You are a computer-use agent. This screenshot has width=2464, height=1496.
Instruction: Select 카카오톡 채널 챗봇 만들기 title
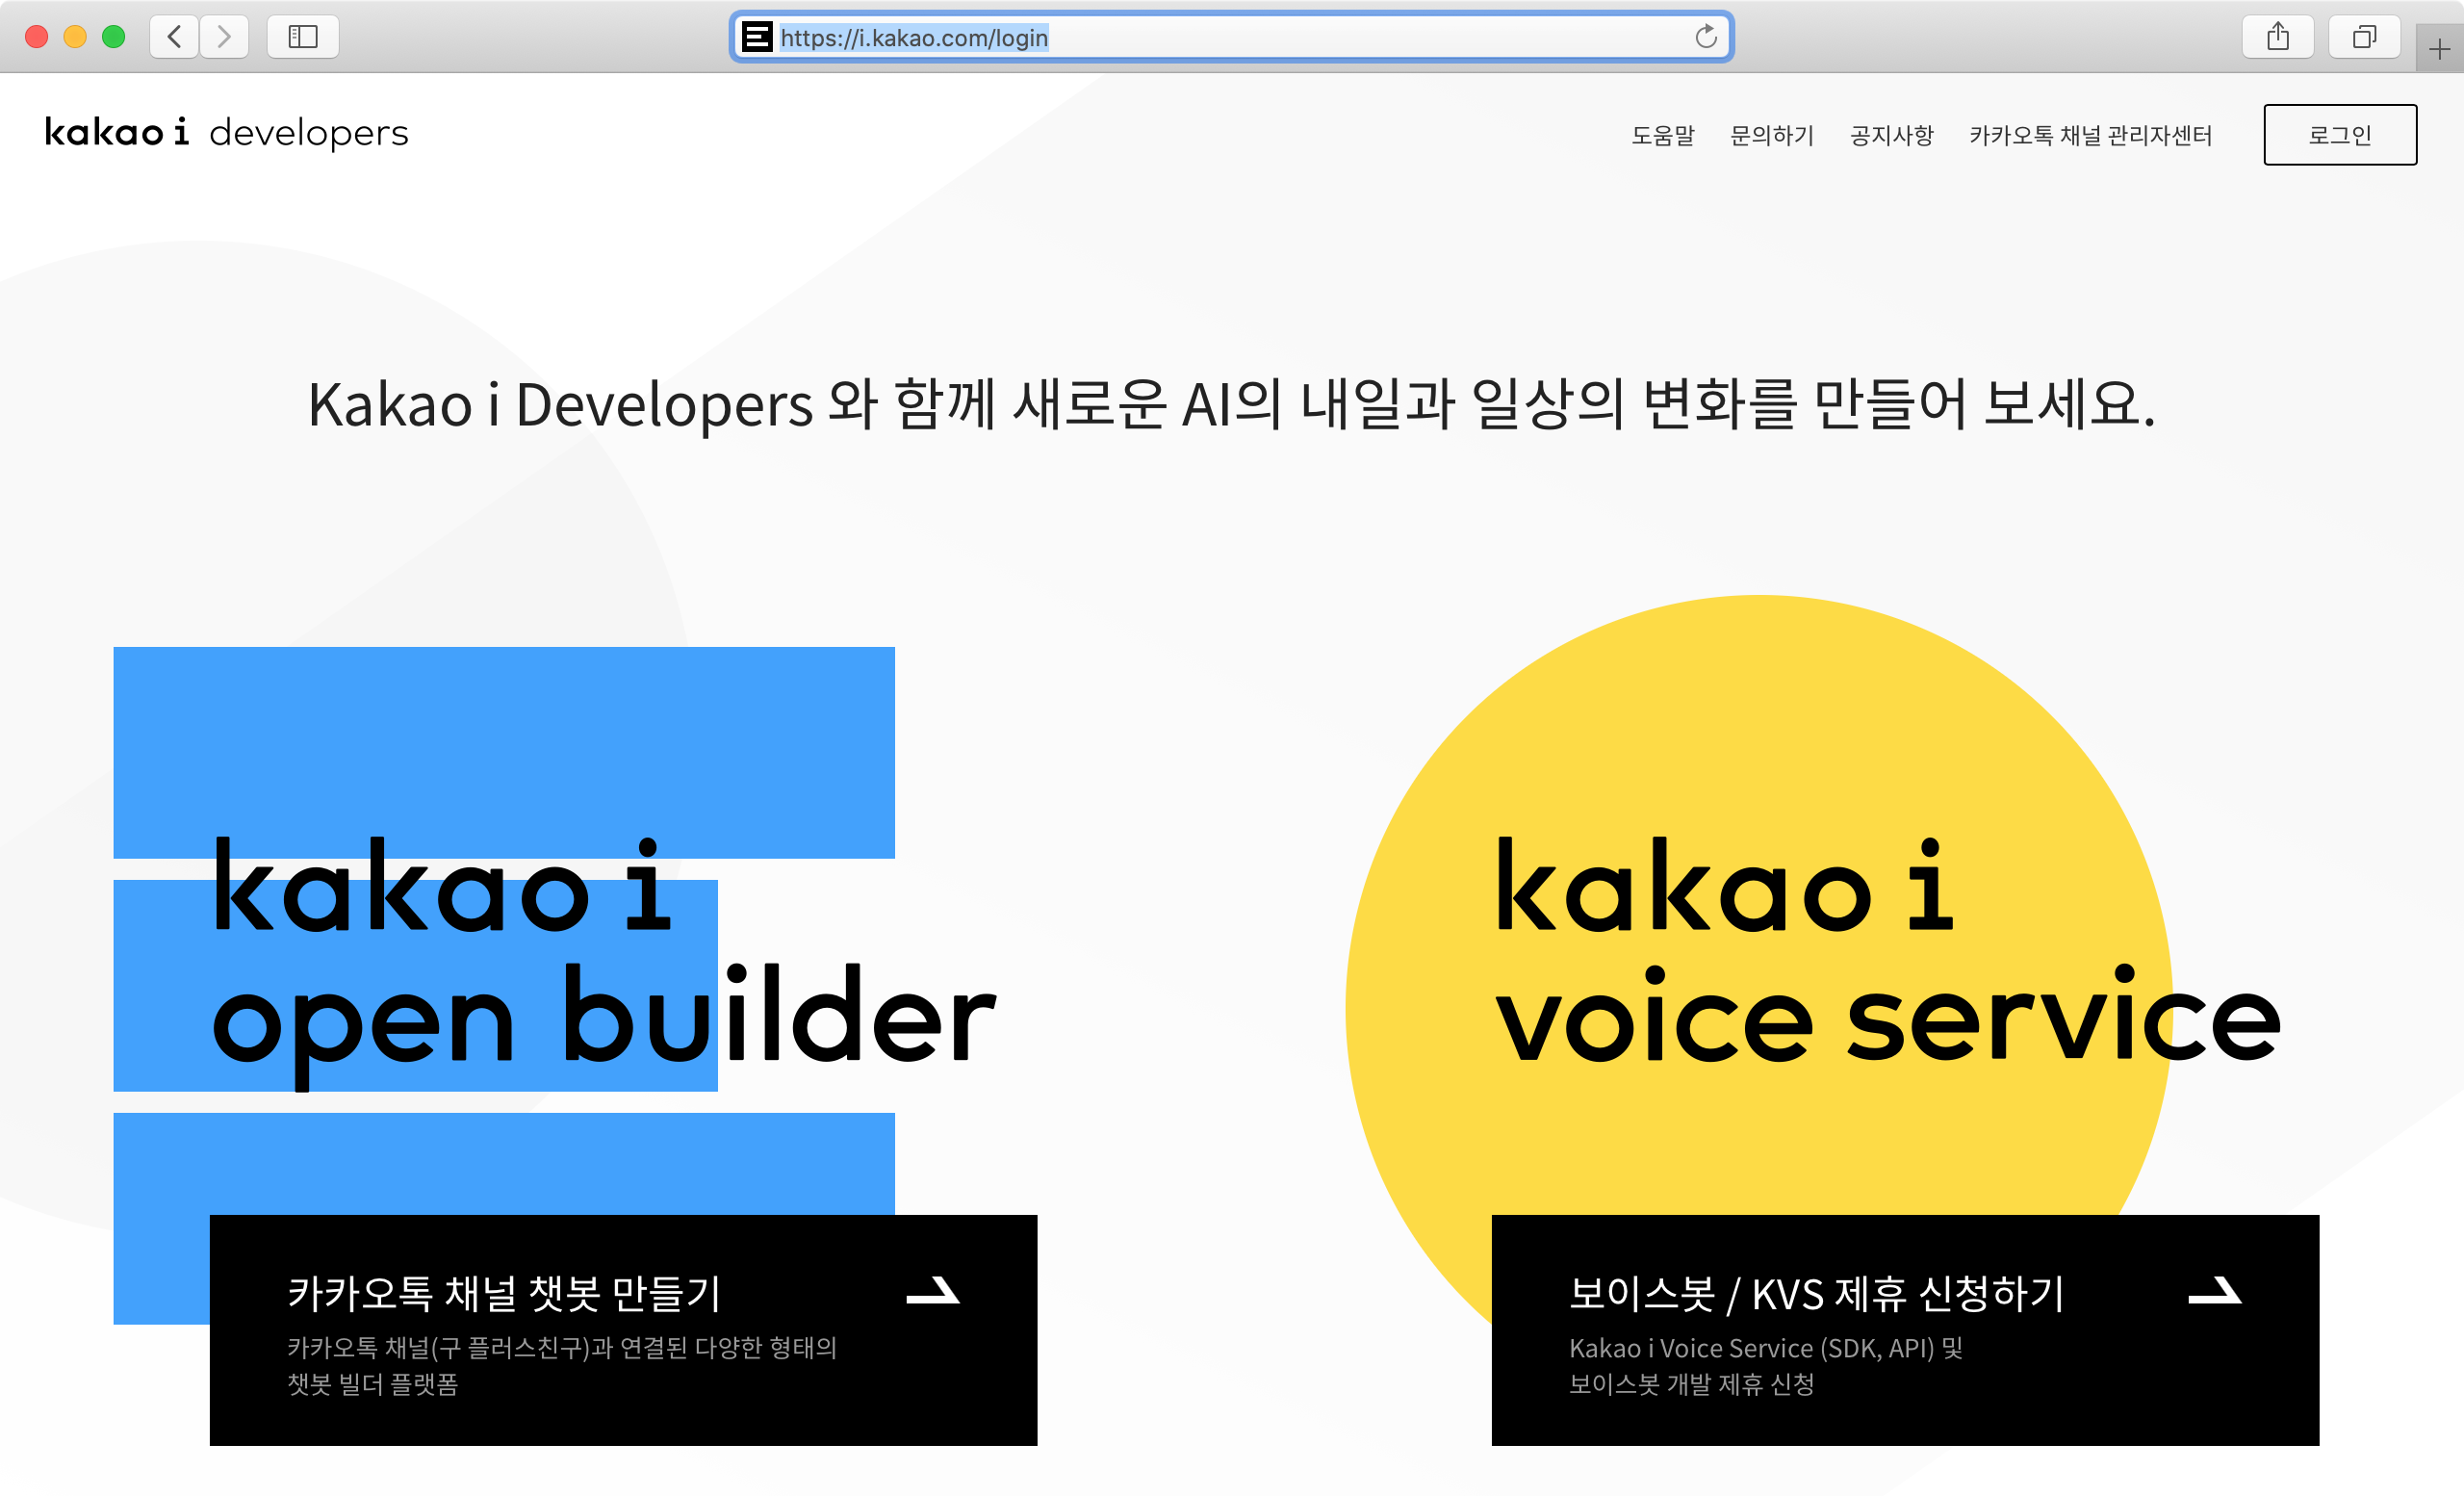pyautogui.click(x=503, y=1293)
